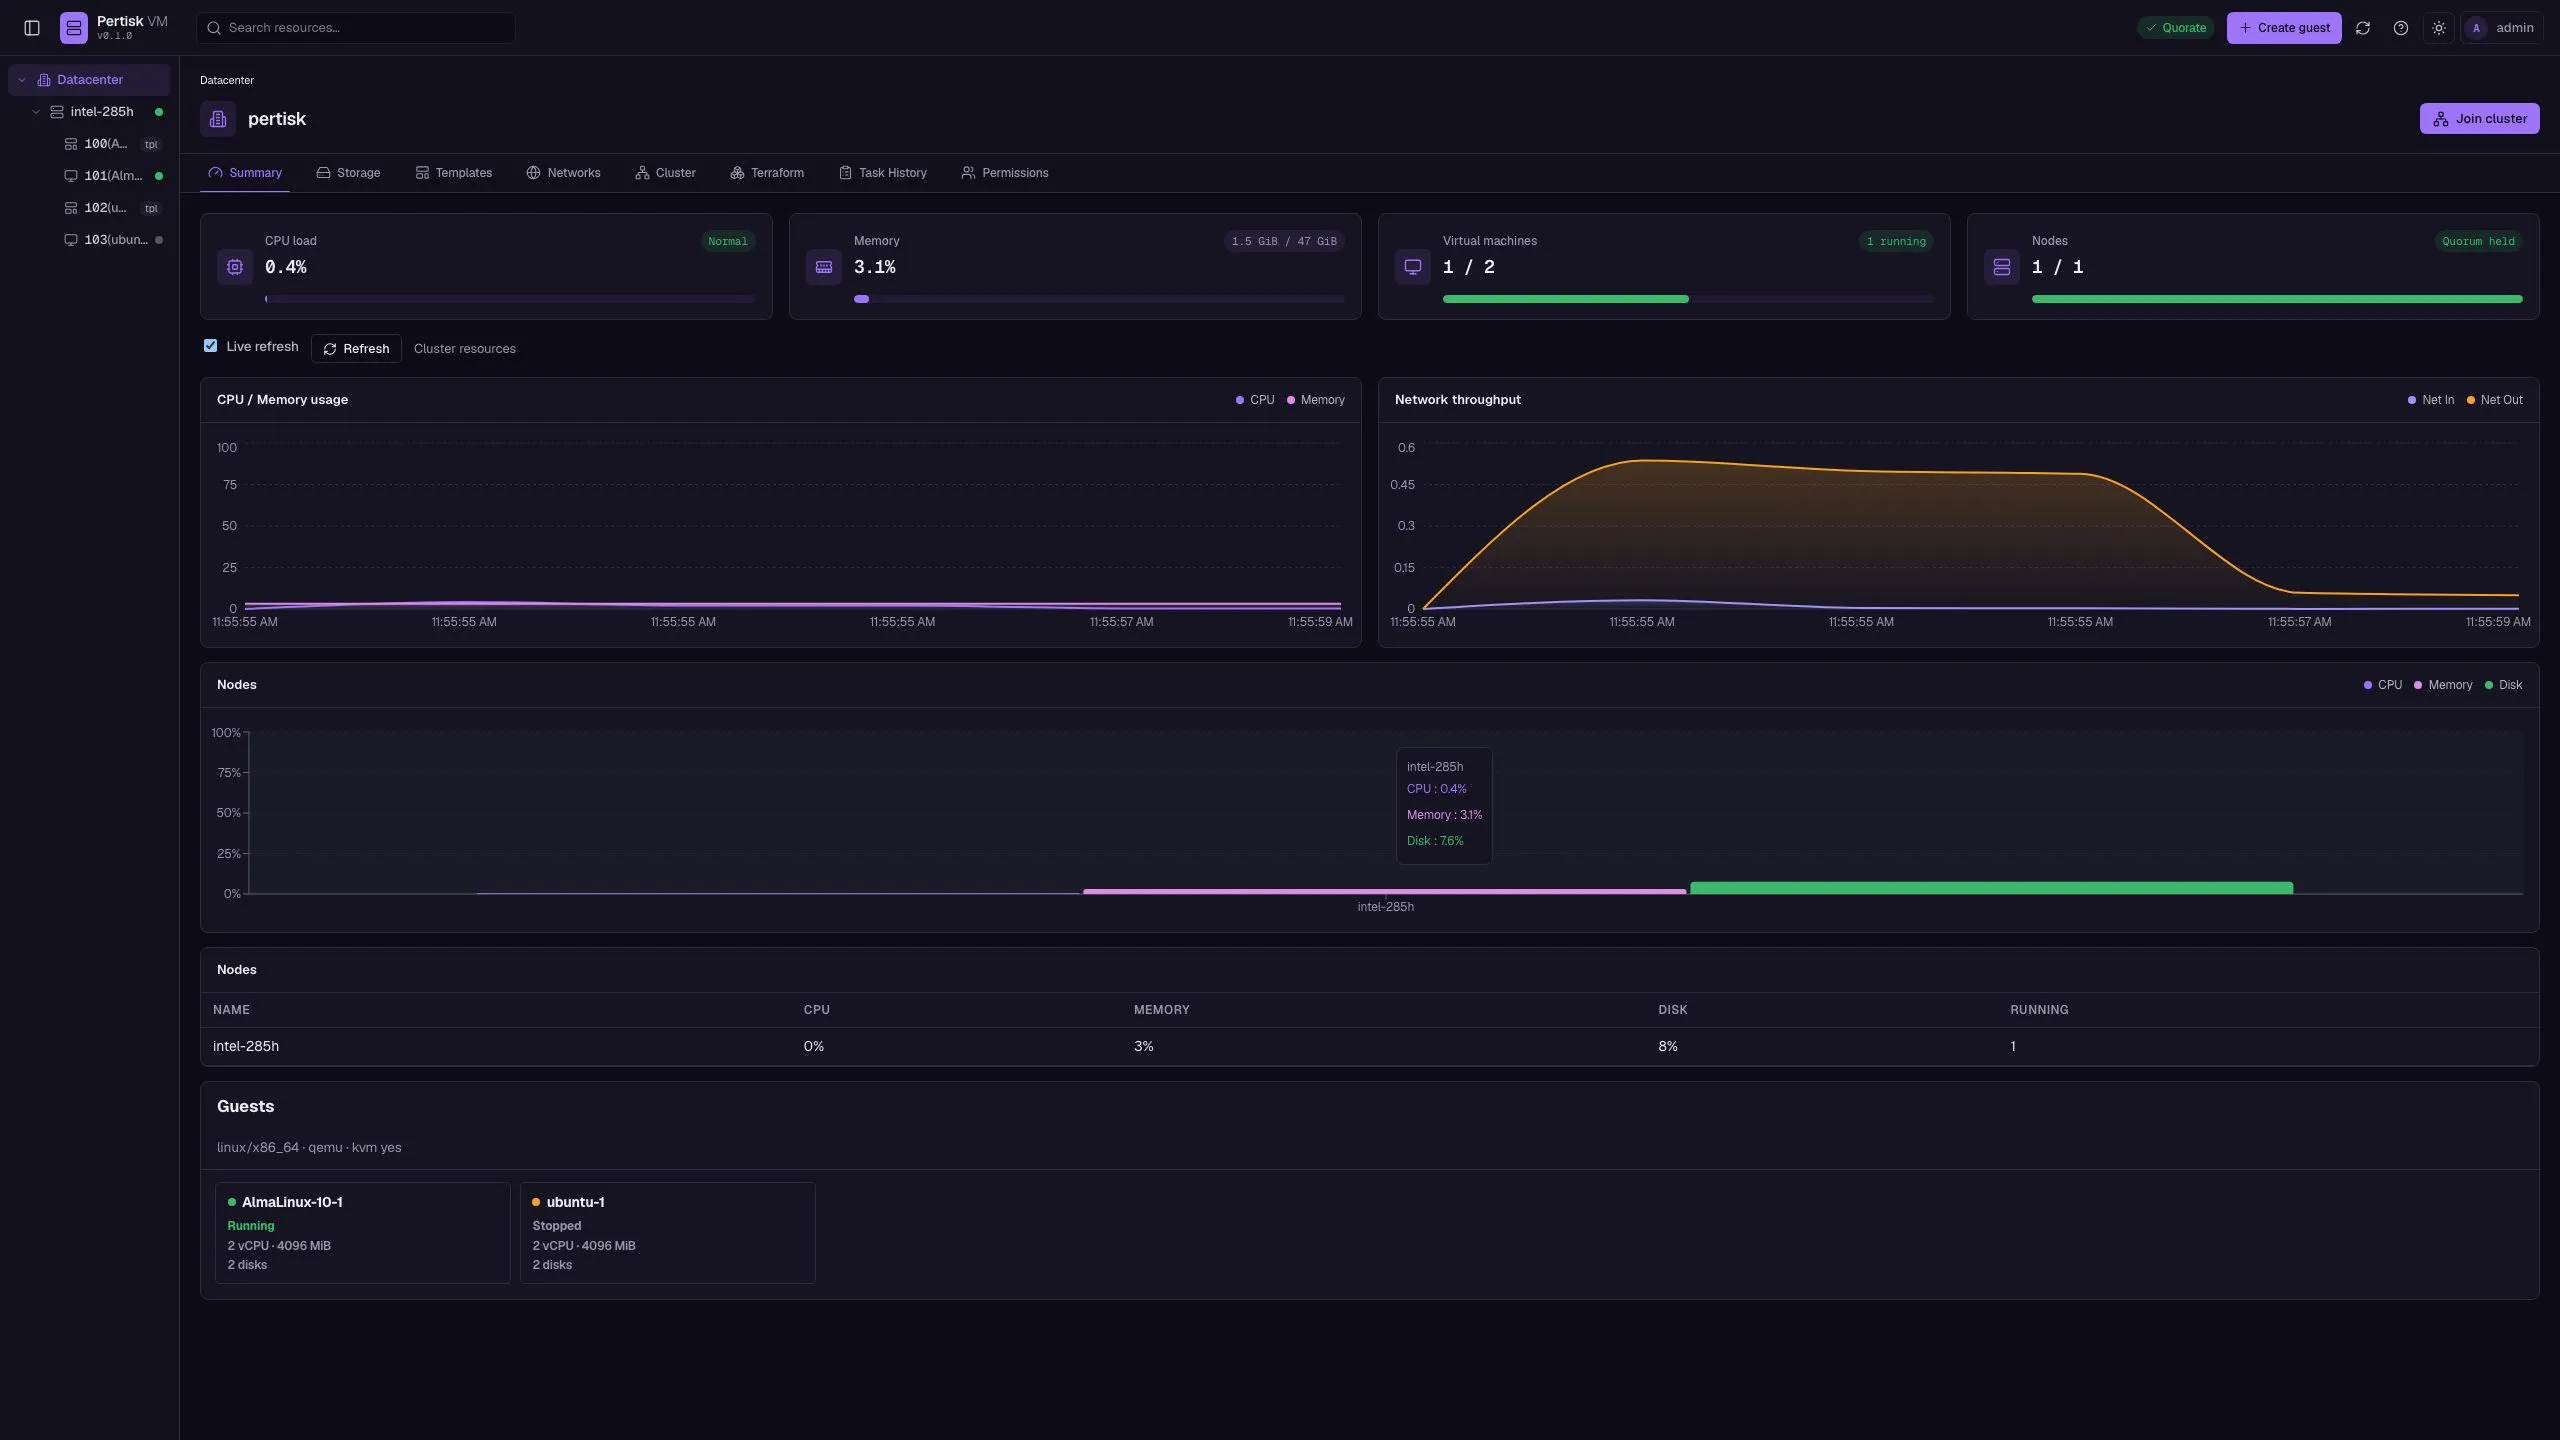
Task: Click the "1.5 GiB / 47 GiB" badge
Action: pyautogui.click(x=1284, y=241)
